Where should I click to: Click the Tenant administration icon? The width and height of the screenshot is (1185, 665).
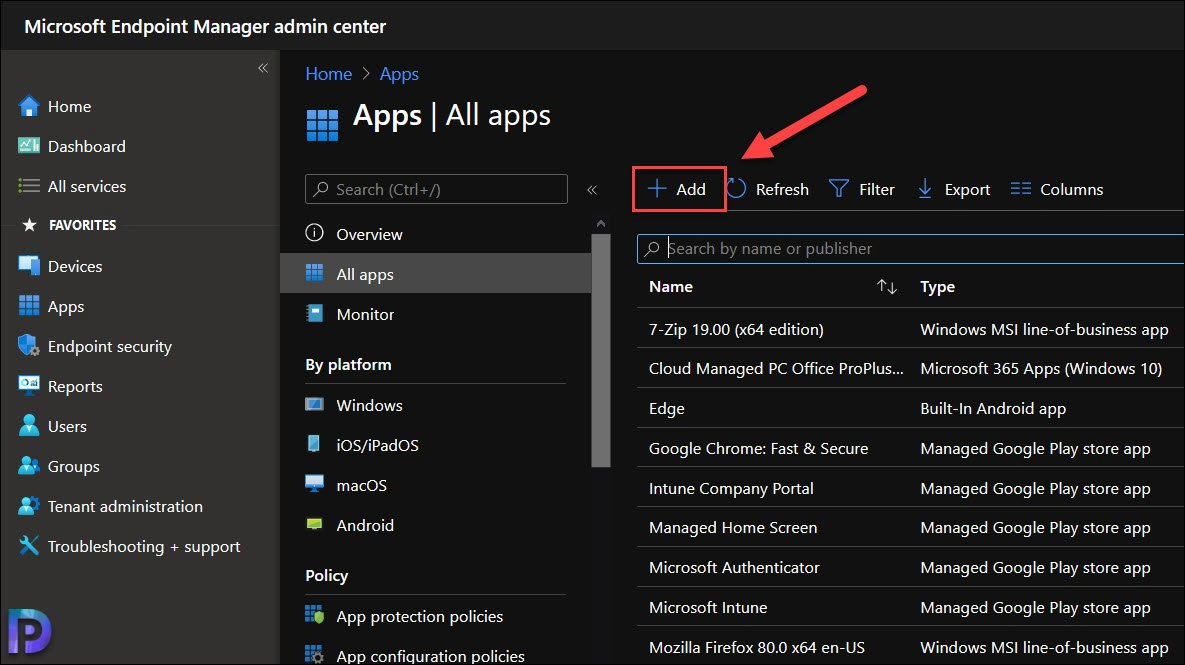pyautogui.click(x=29, y=506)
